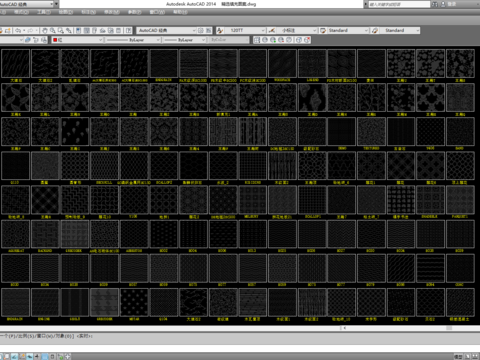This screenshot has height=360, width=480.
Task: Toggle Grid display in status bar
Action: pos(7,356)
